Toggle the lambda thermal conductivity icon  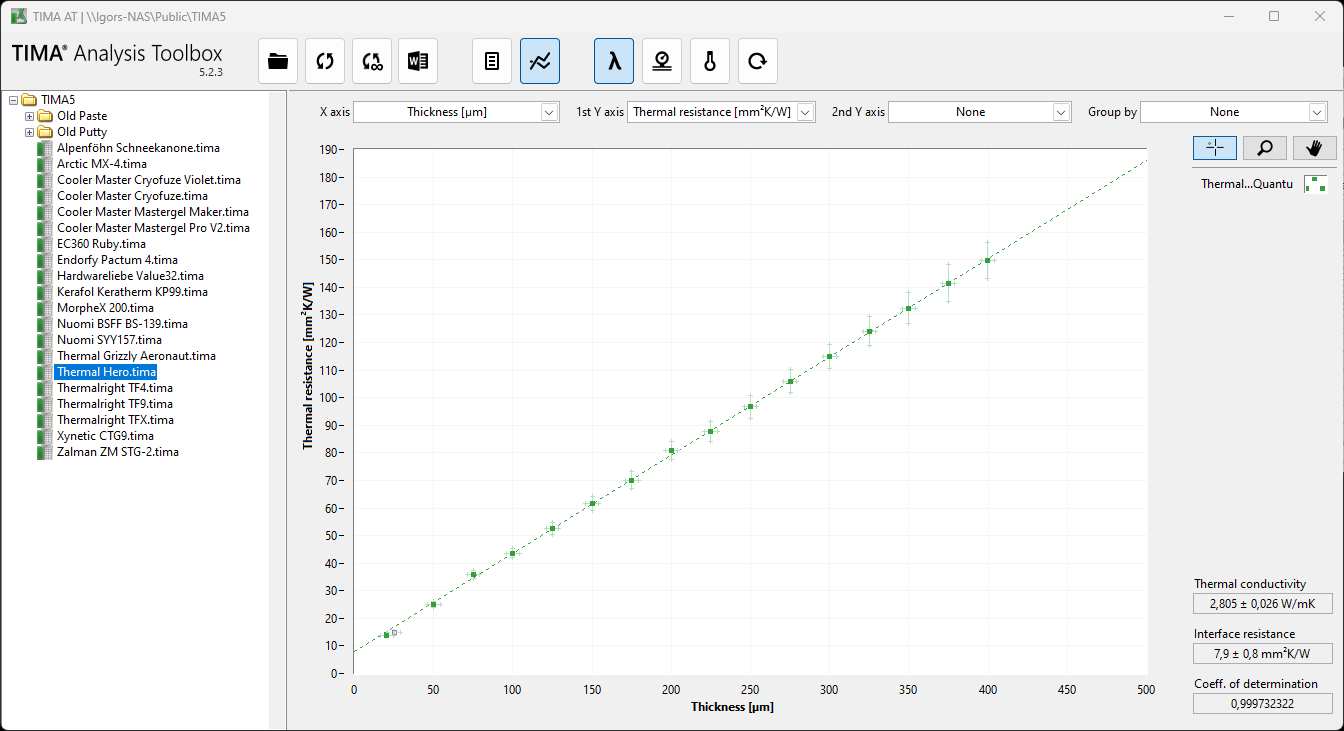pos(614,61)
